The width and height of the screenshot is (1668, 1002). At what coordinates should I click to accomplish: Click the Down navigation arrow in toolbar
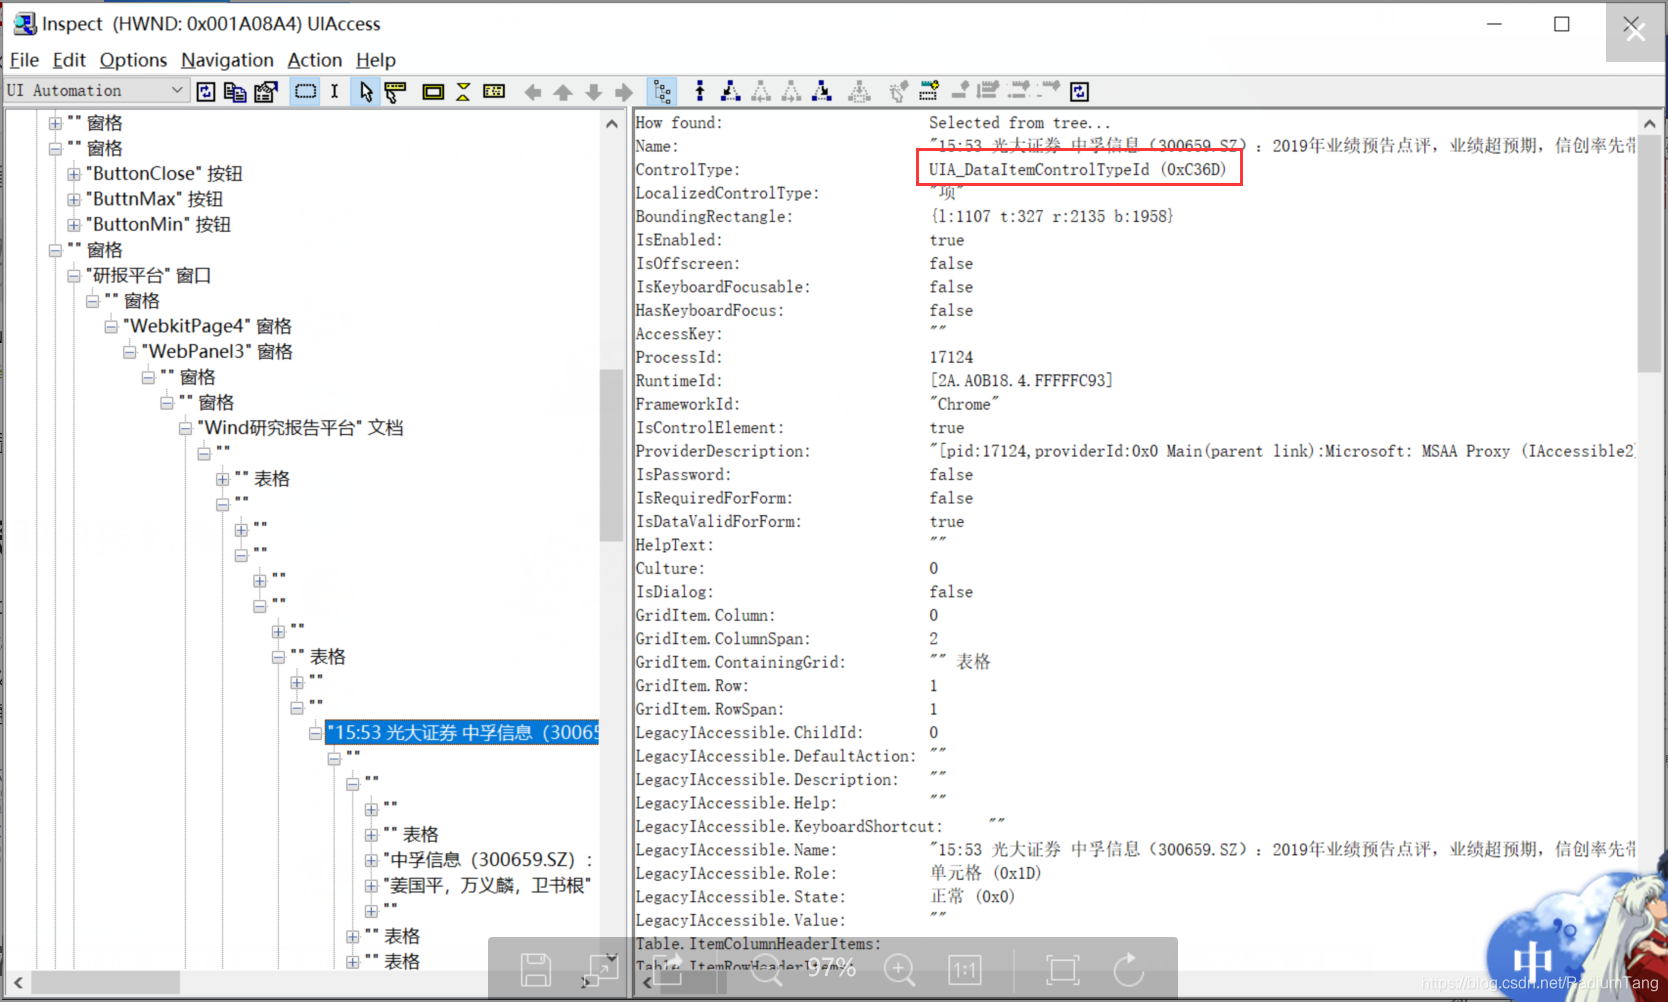tap(593, 92)
